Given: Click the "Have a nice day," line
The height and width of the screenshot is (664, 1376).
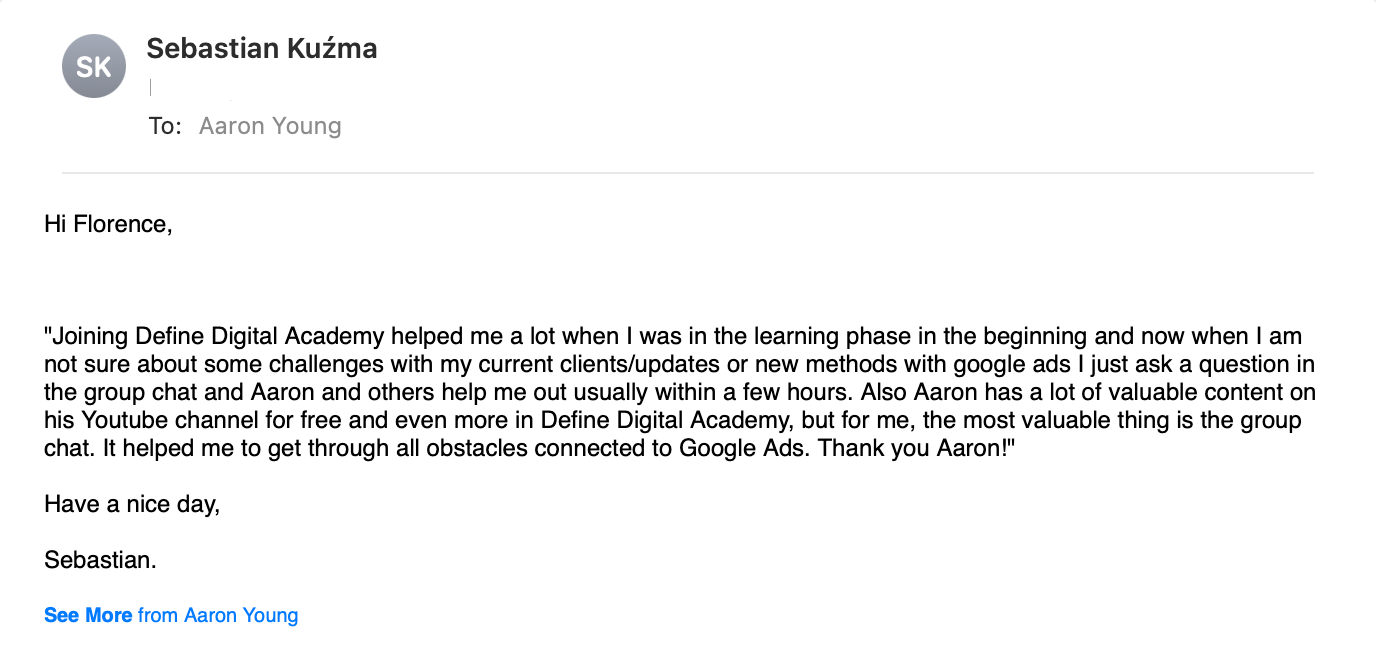Looking at the screenshot, I should [131, 504].
